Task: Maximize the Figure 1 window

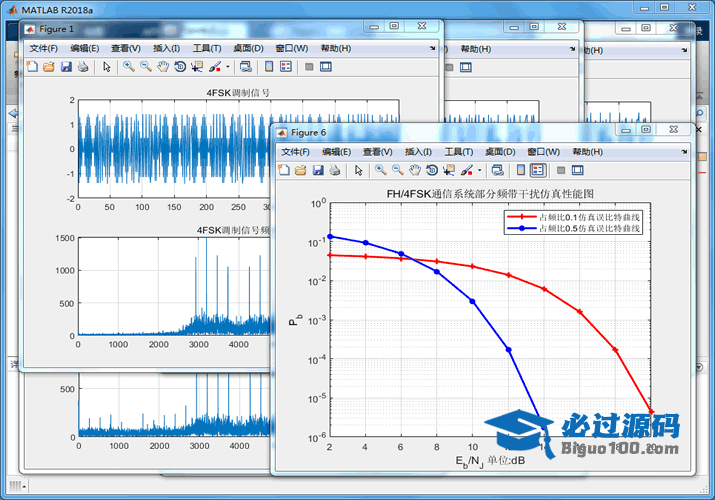Action: click(394, 26)
